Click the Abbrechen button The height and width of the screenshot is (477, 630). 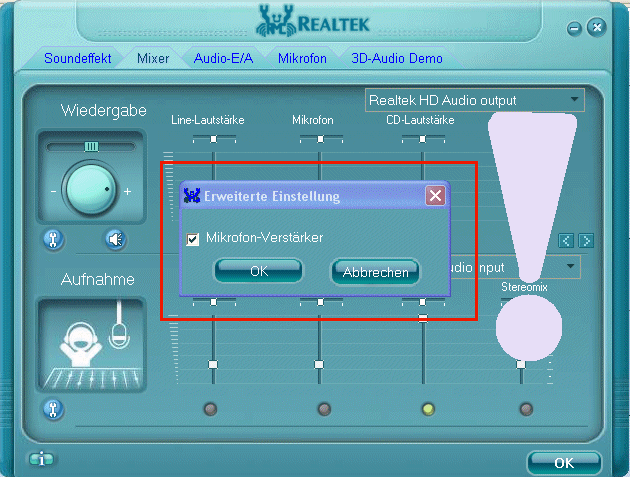pos(375,272)
